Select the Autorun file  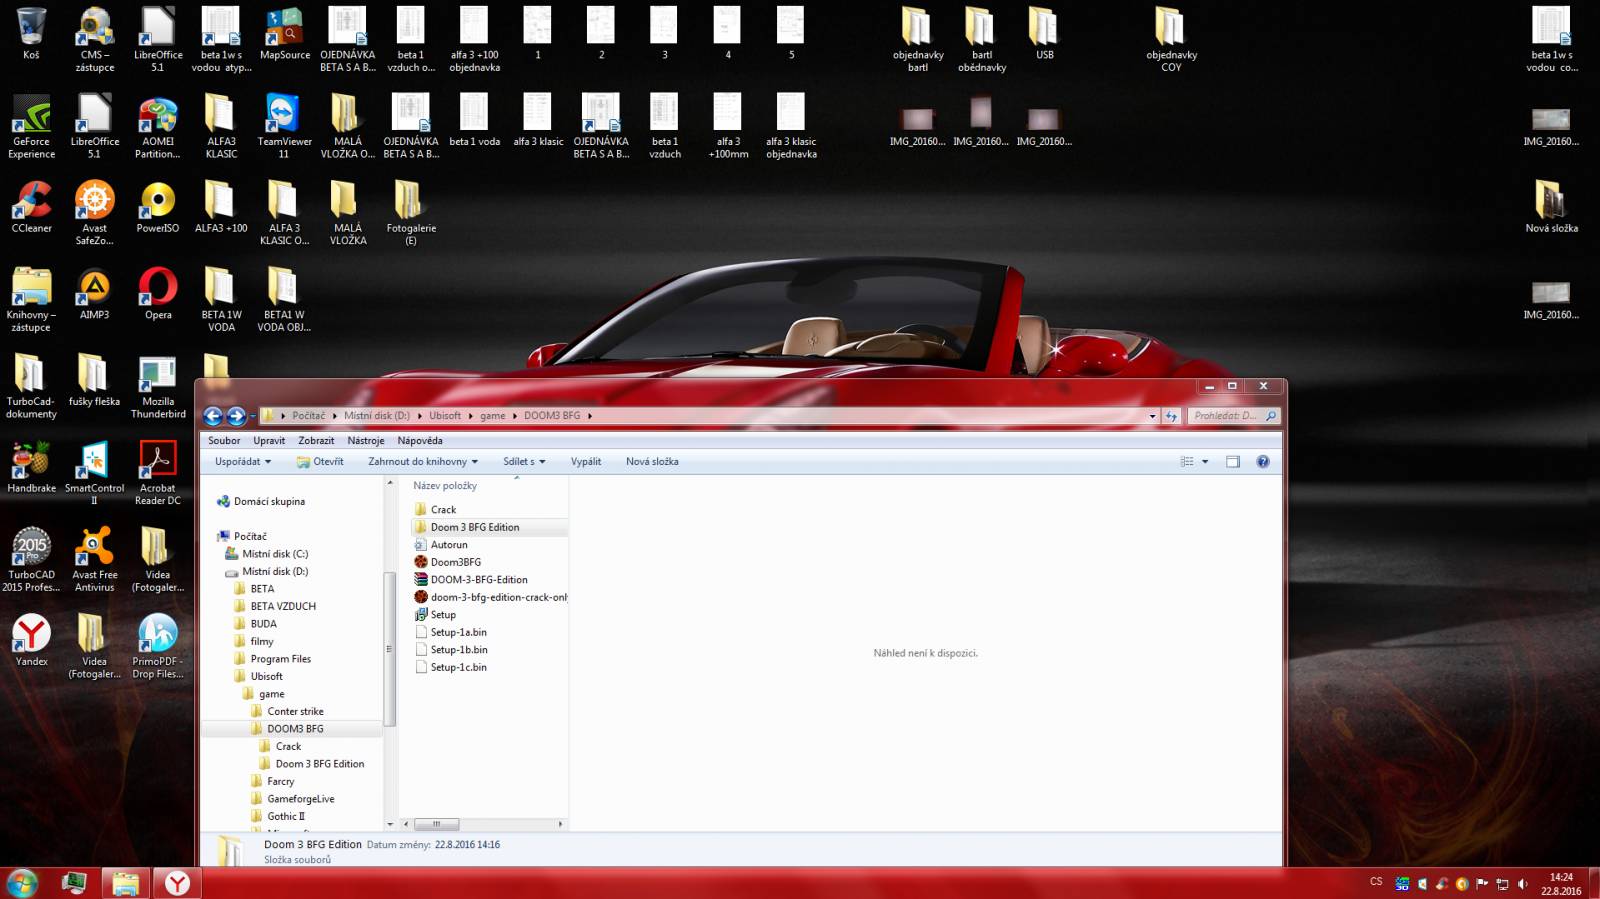click(449, 545)
